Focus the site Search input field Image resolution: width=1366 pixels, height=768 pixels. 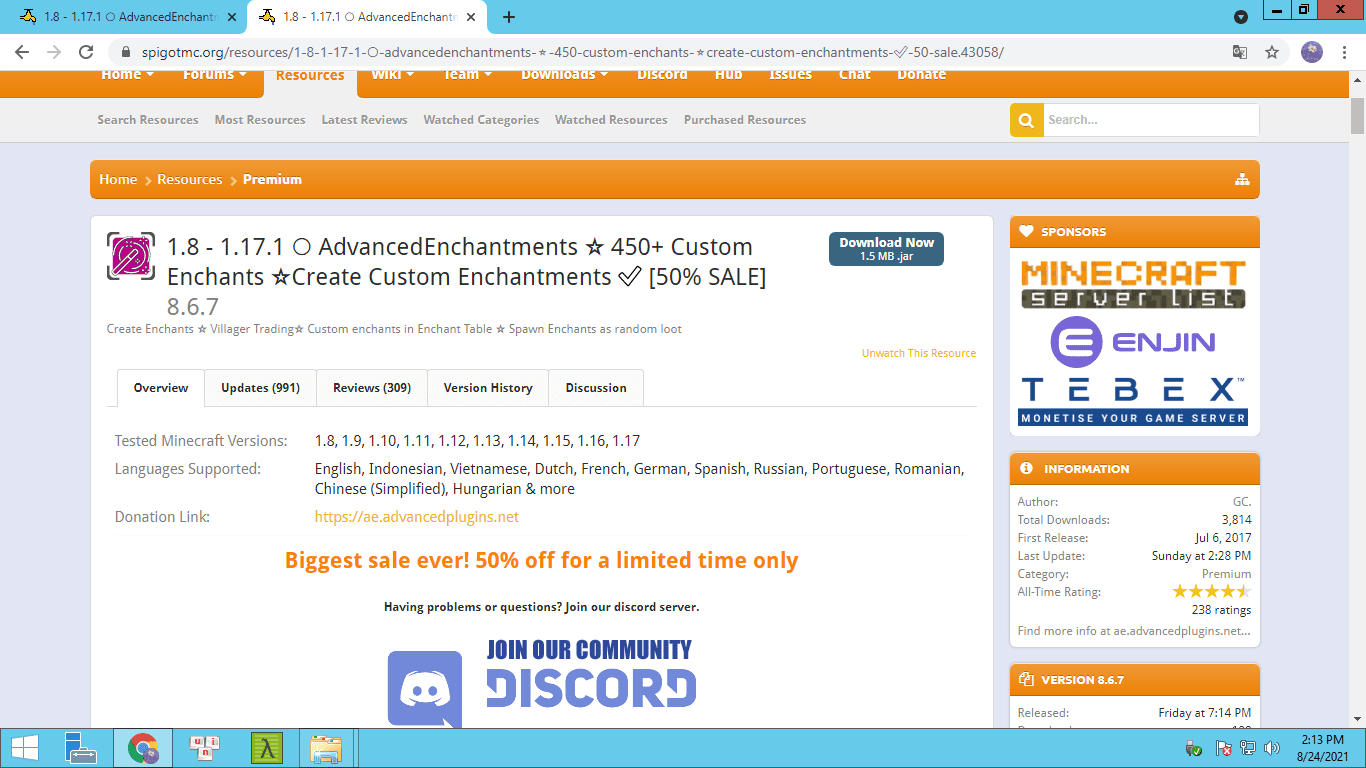click(x=1151, y=120)
